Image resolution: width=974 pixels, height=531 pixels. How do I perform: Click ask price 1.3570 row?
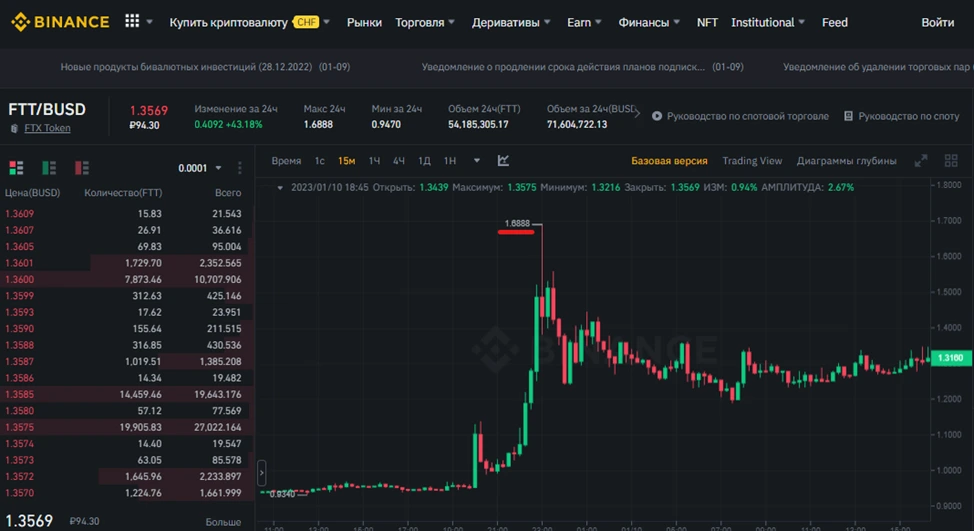point(127,493)
